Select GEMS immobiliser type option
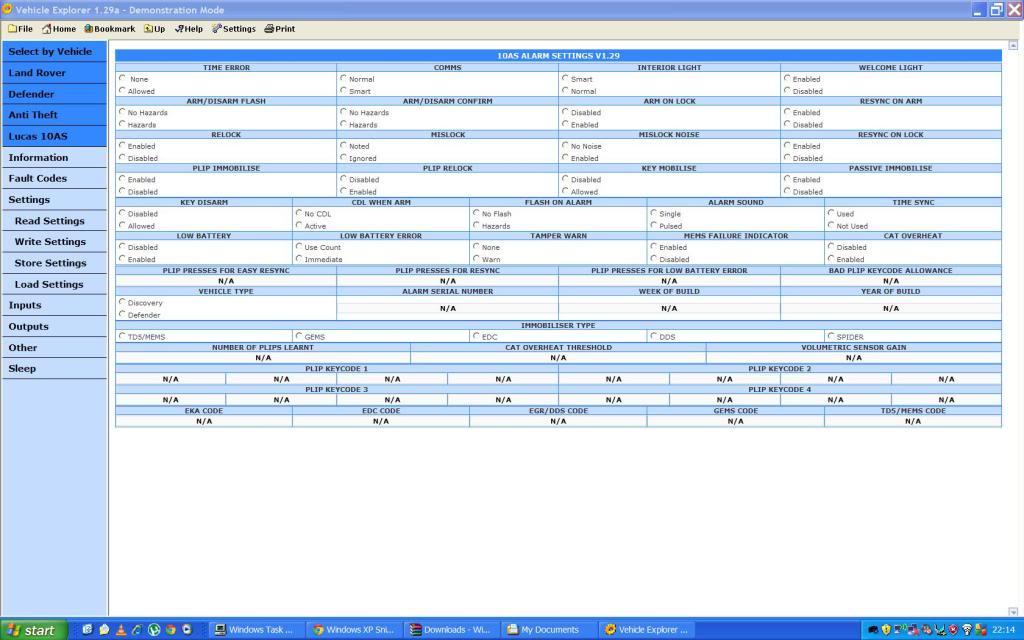This screenshot has height=640, width=1024. [x=298, y=337]
